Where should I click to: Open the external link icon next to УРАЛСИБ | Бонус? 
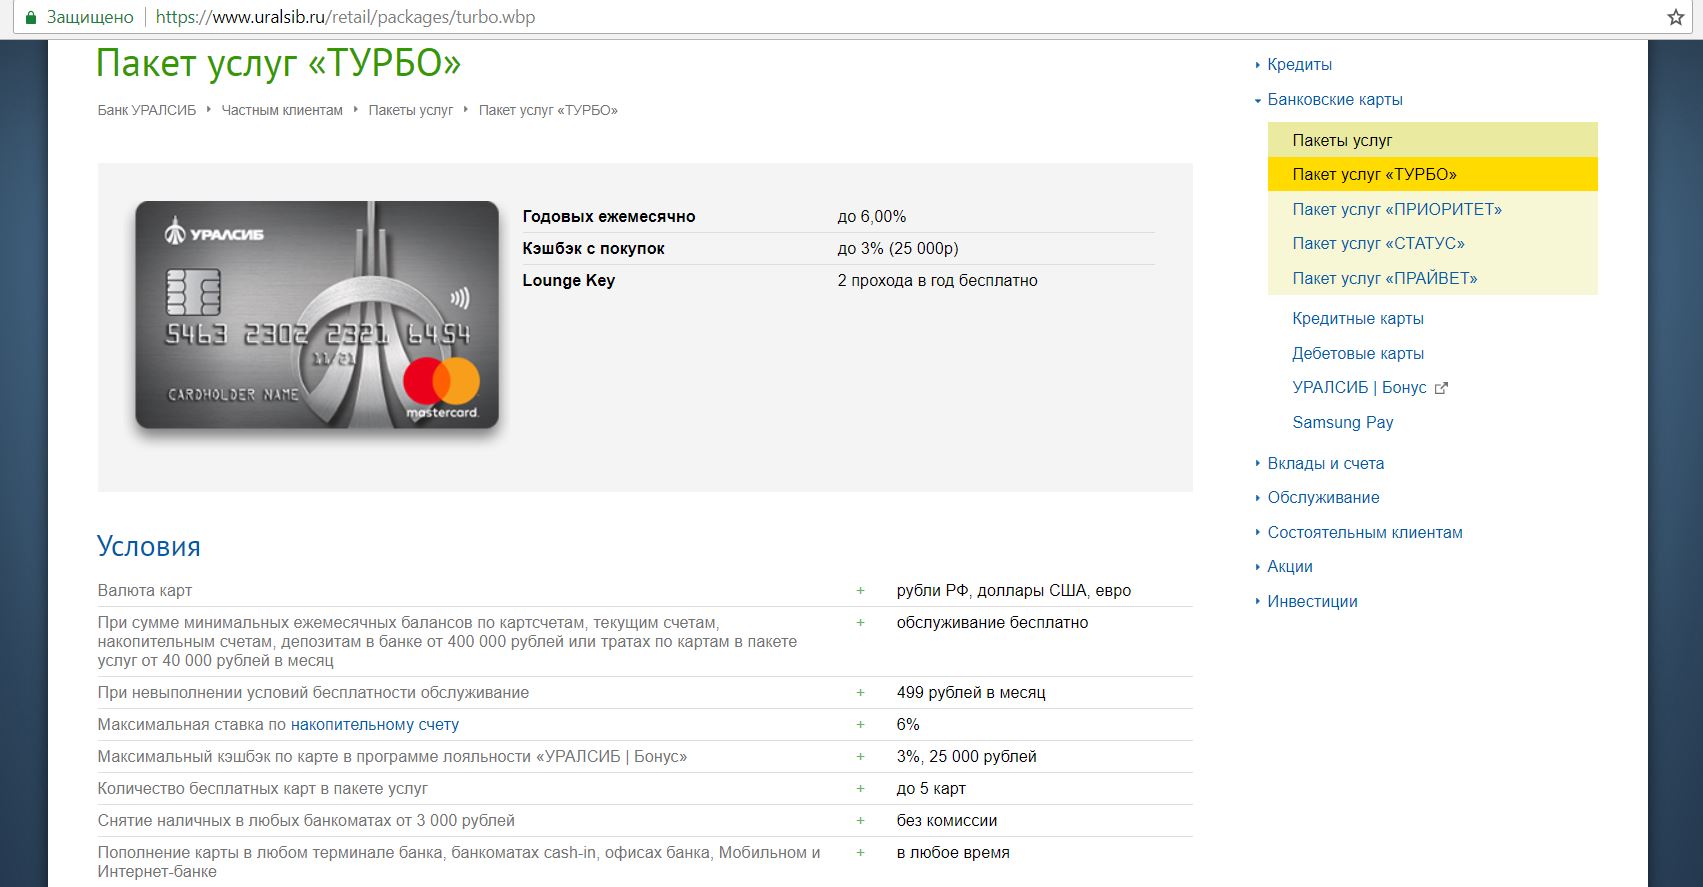(x=1441, y=388)
